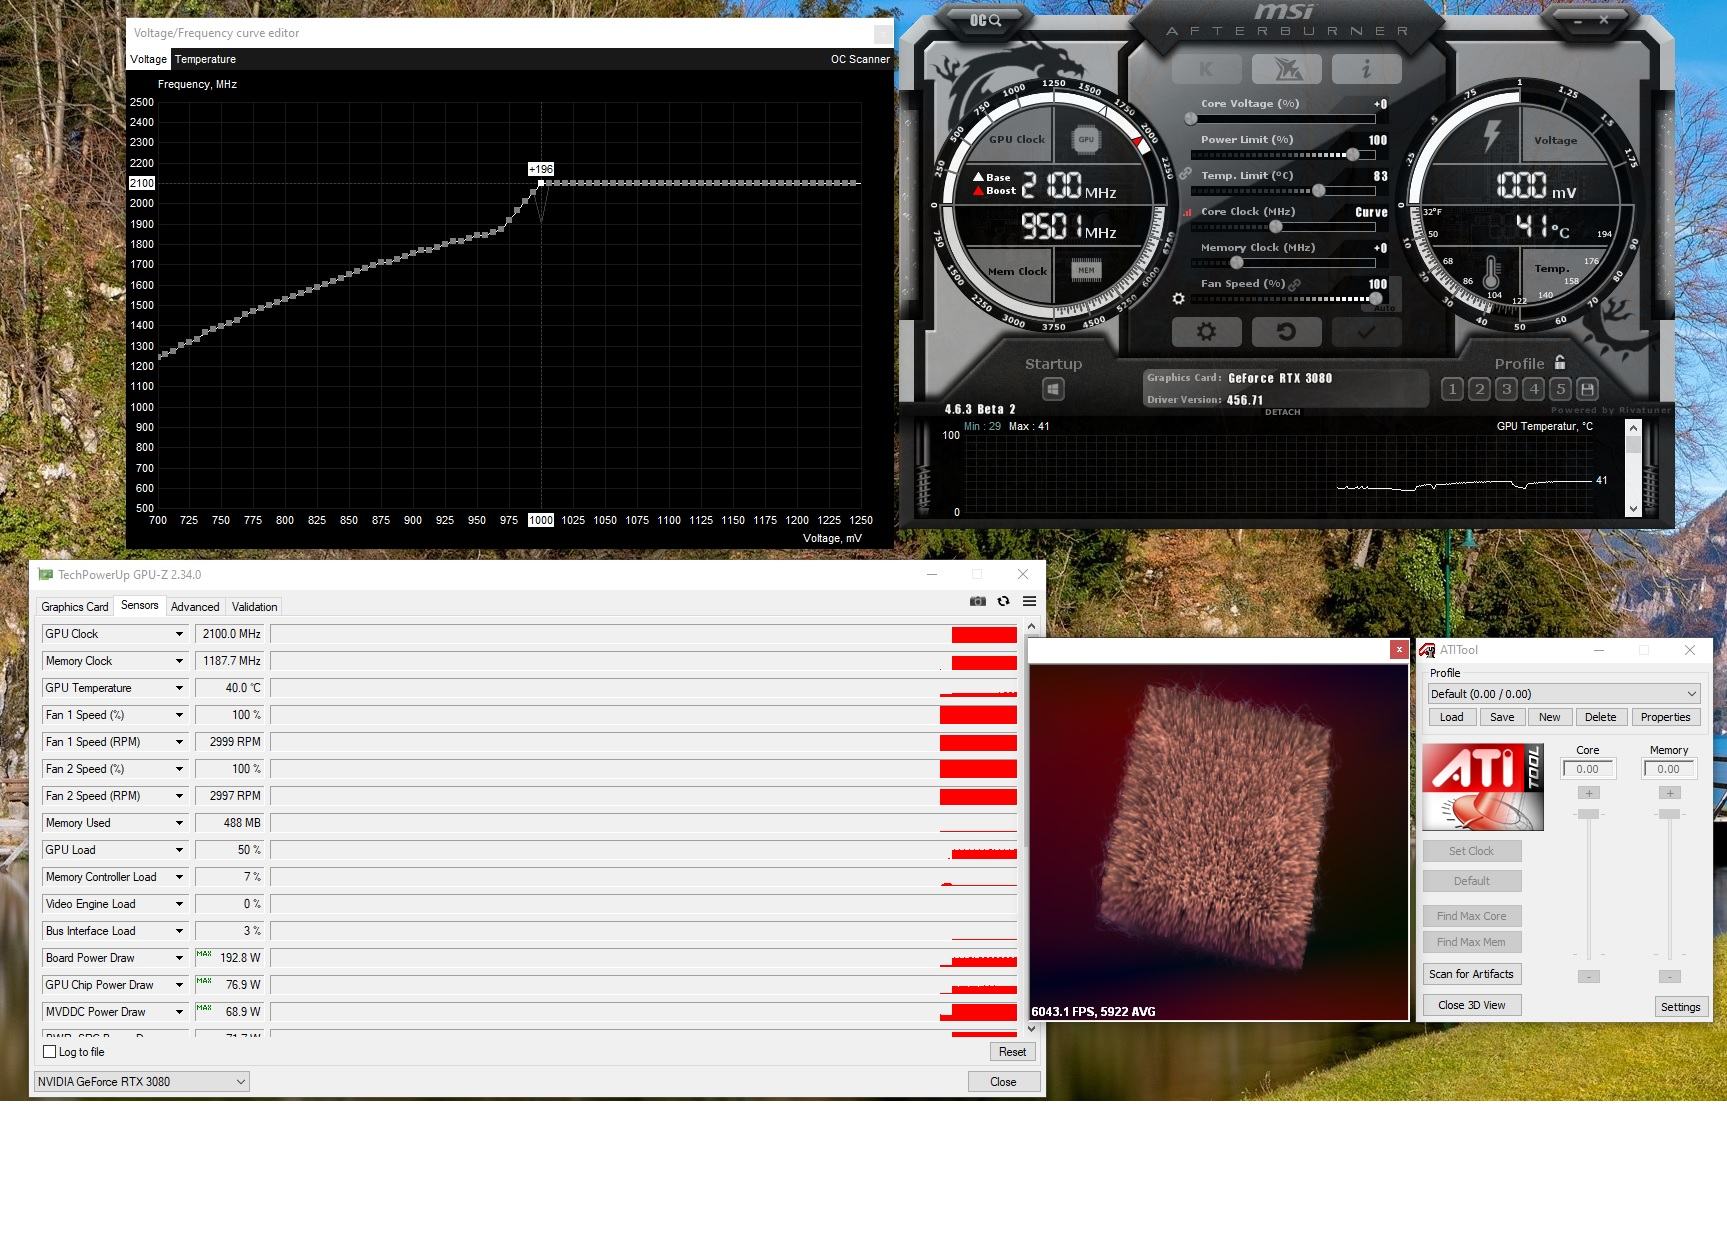Image resolution: width=1727 pixels, height=1236 pixels.
Task: Expand the GPU Clock sensor dropdown
Action: click(179, 634)
